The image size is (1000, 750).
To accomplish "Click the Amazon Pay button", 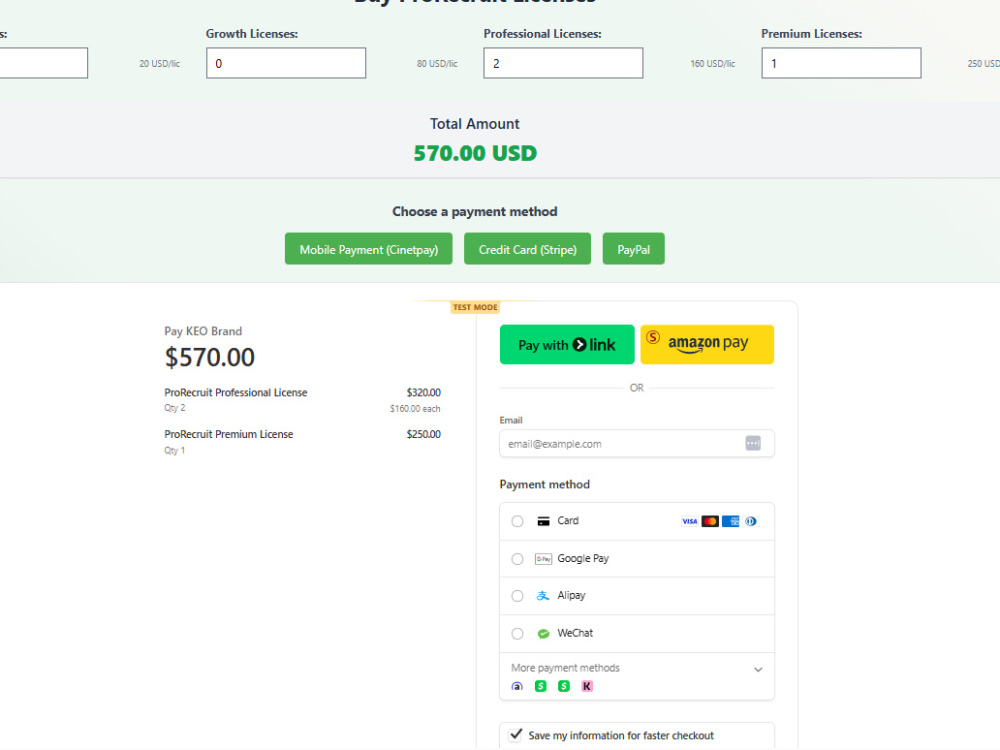I will point(707,344).
